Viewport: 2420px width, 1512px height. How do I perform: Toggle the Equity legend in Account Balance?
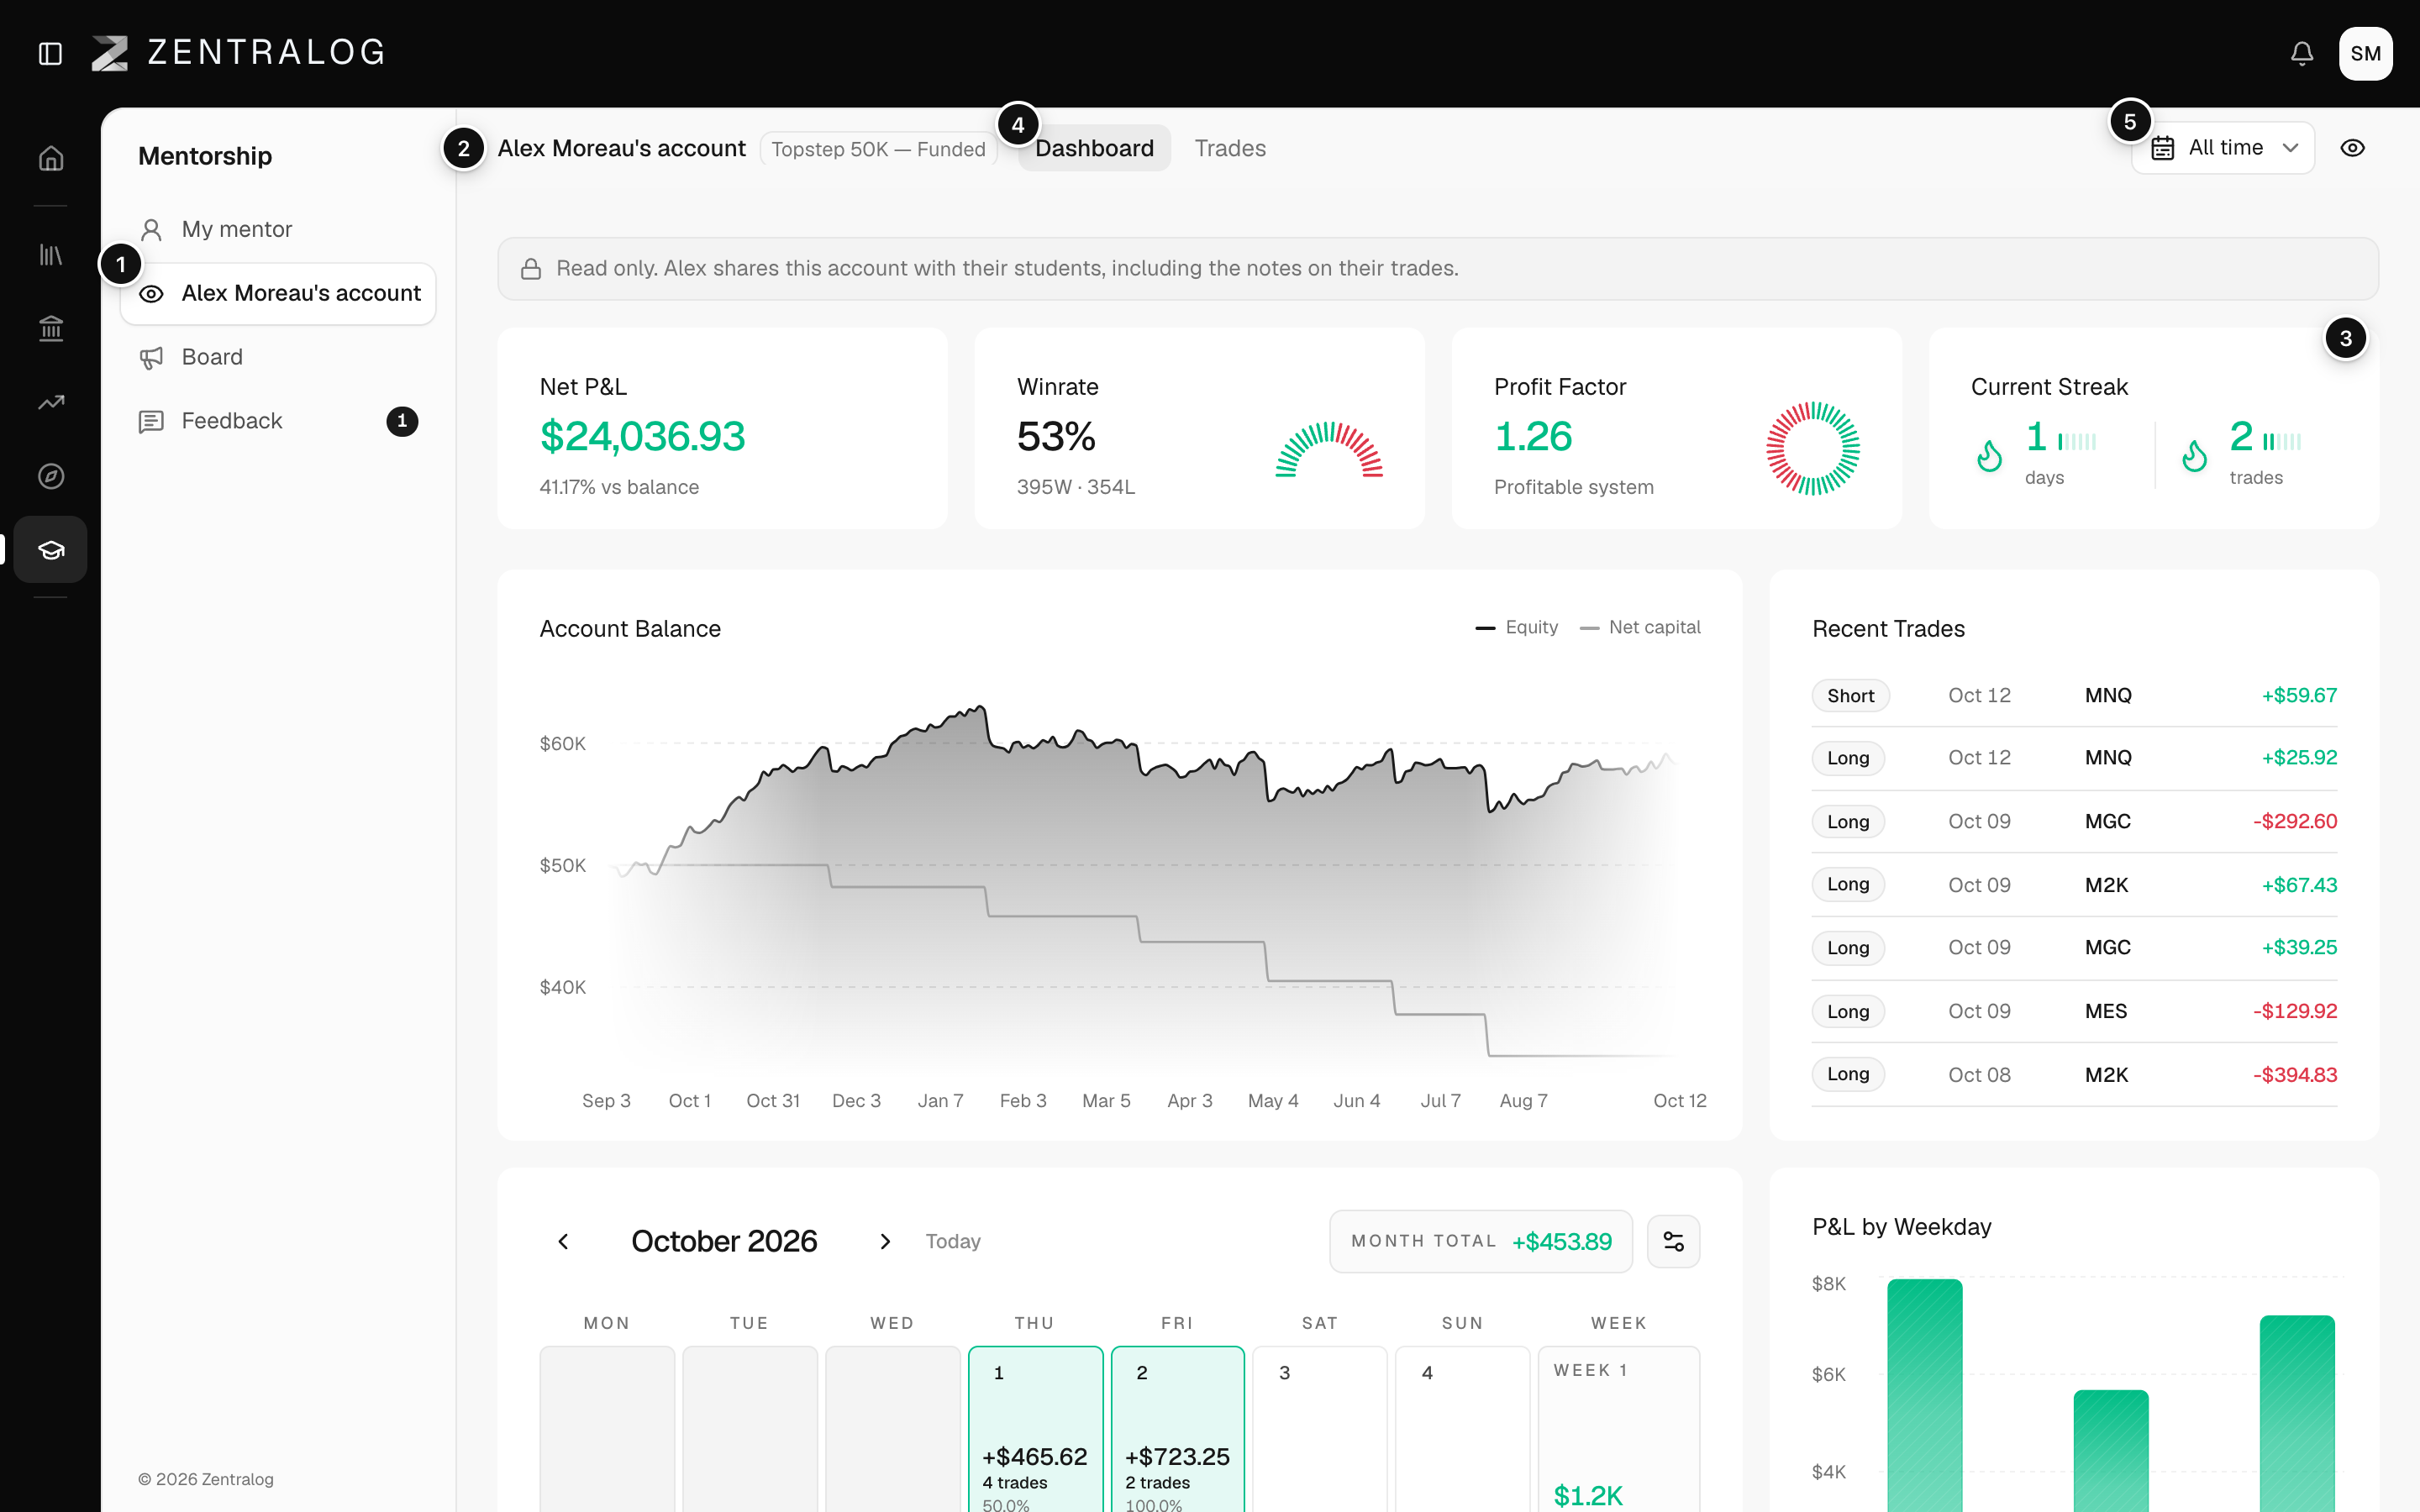pos(1517,627)
